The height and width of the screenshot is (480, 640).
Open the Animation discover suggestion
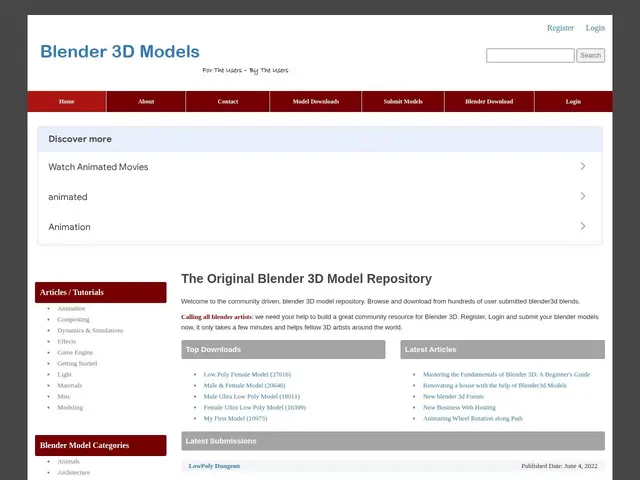pyautogui.click(x=320, y=227)
